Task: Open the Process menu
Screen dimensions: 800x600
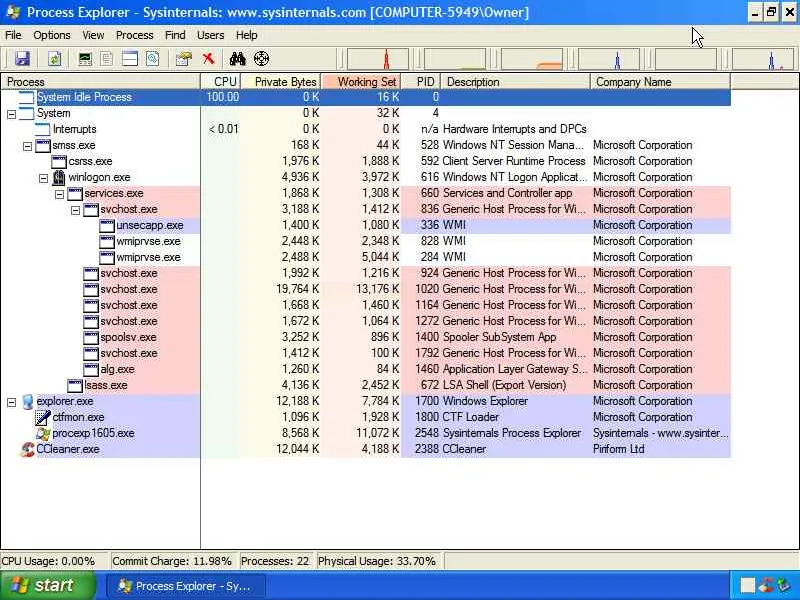Action: [135, 35]
